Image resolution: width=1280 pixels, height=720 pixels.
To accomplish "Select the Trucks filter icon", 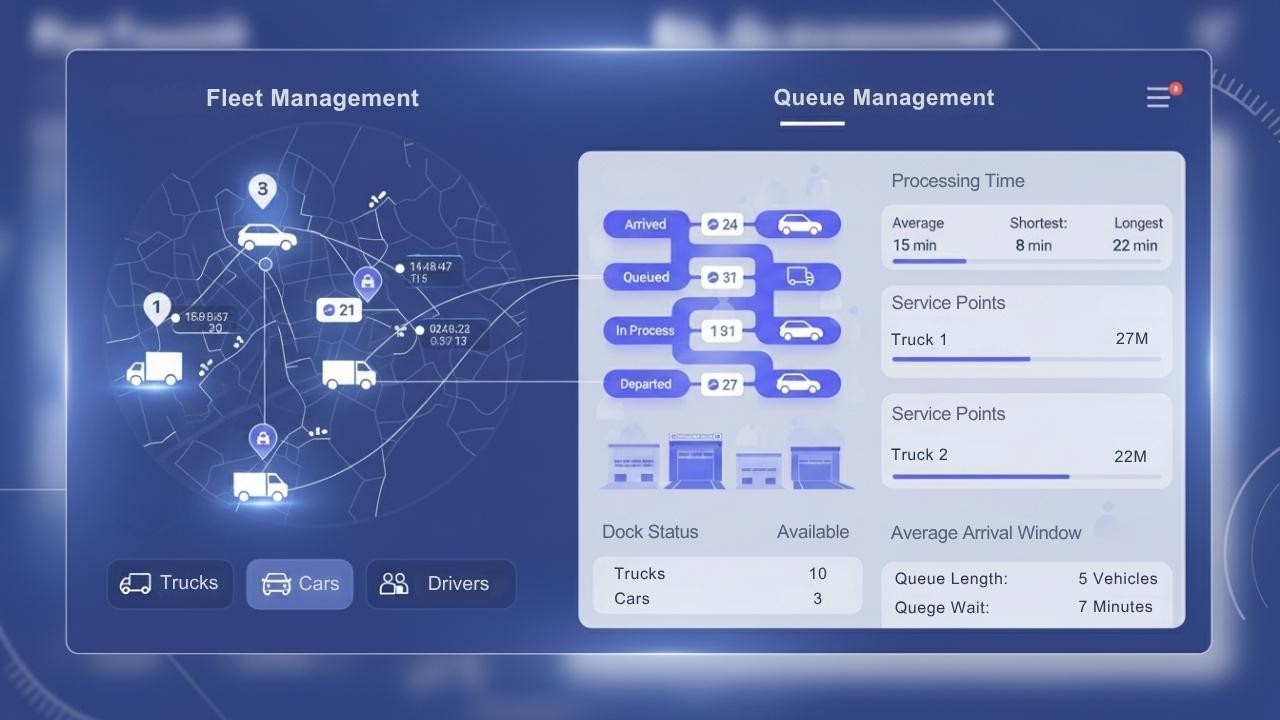I will point(137,583).
